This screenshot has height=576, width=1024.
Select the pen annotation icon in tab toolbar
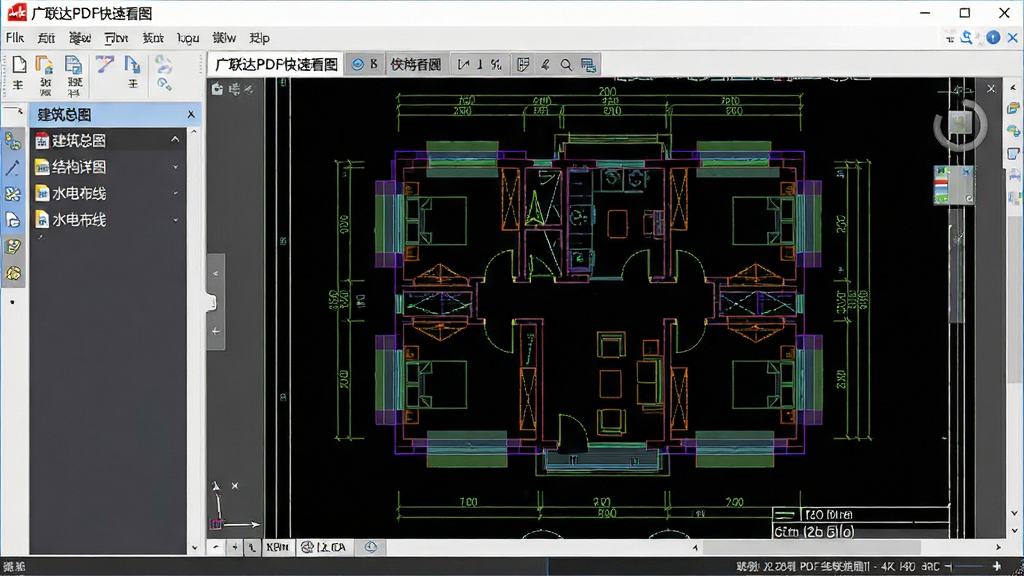(x=545, y=64)
